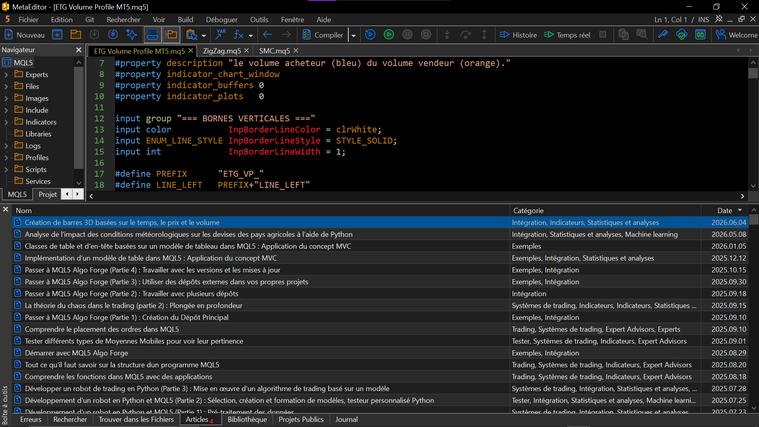Screen dimensions: 759x427
Task: Open article Démarrer avec MQL5 Algo Forge
Action: click(x=76, y=353)
